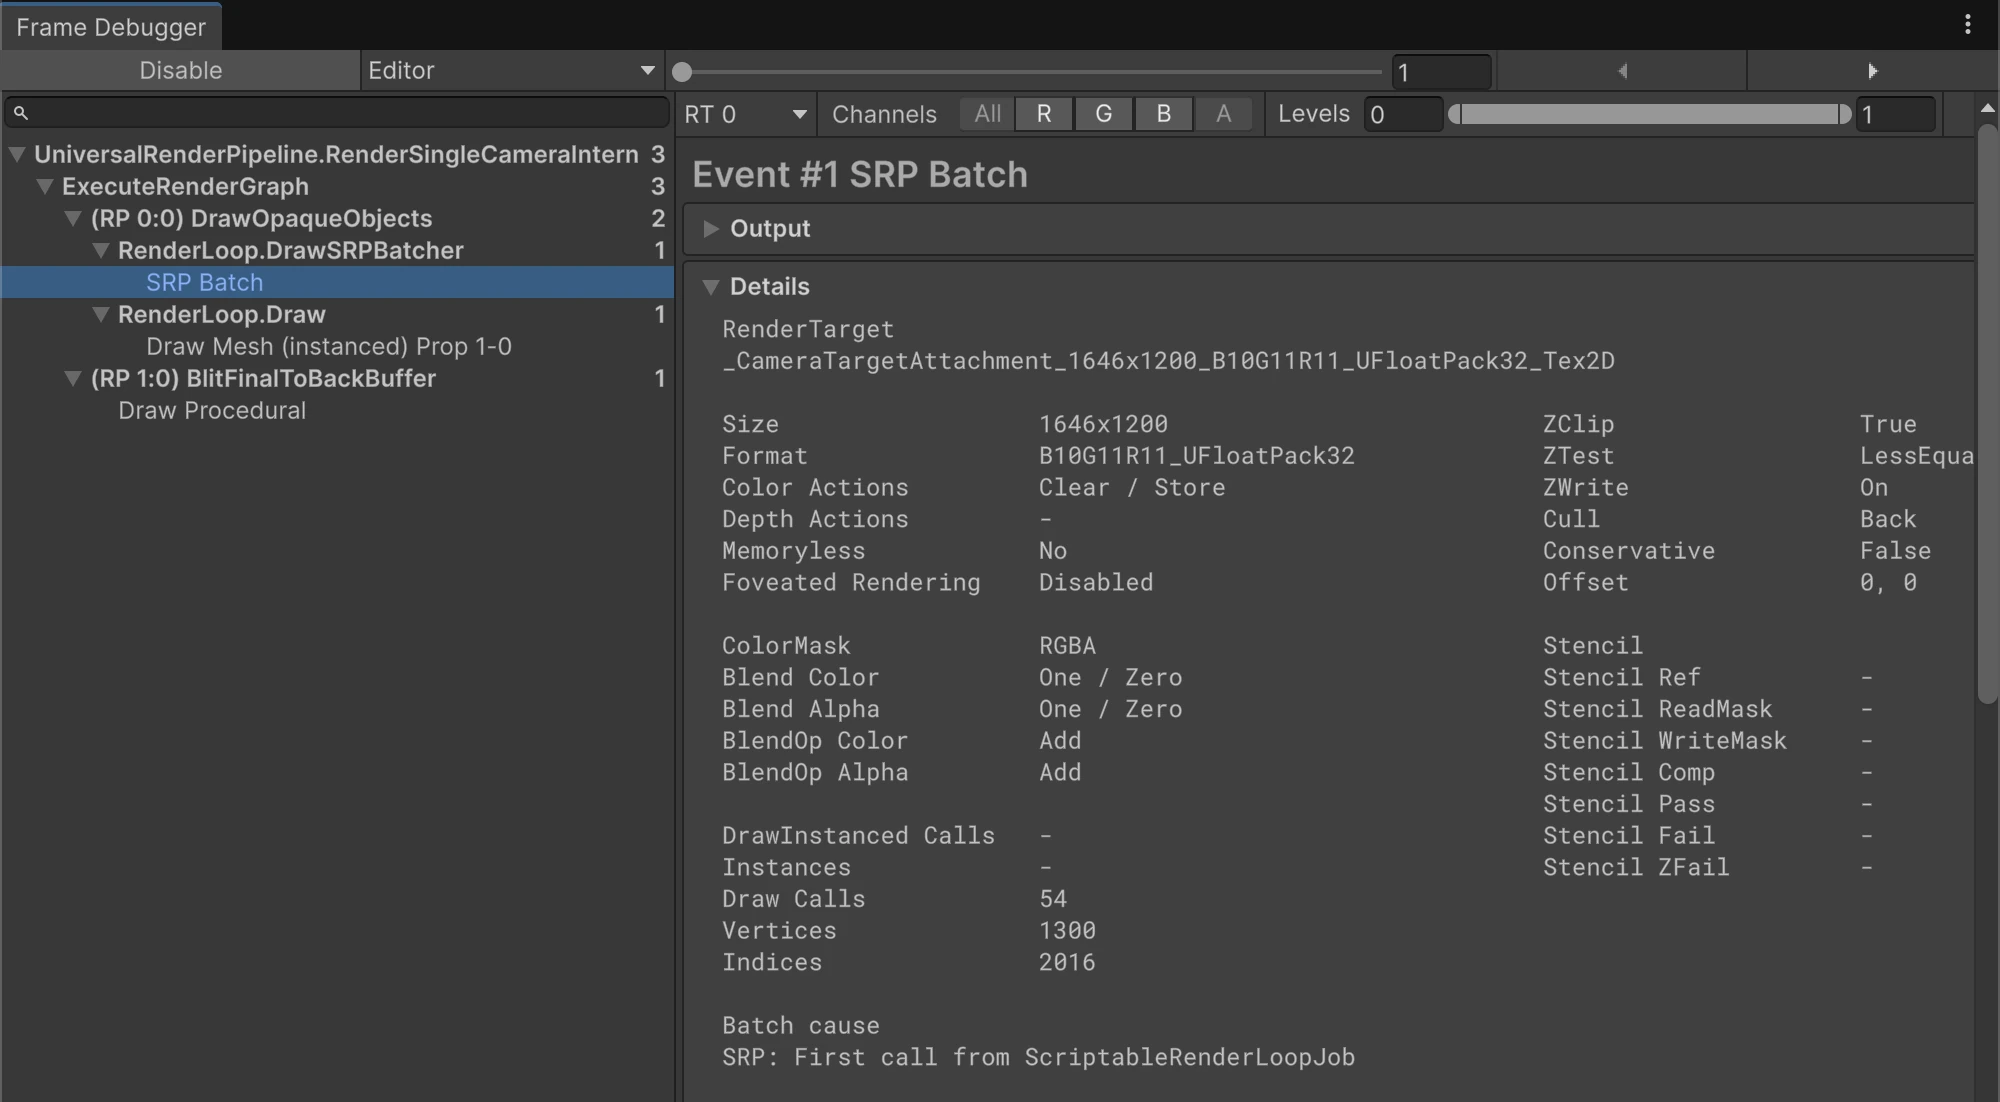
Task: Toggle the A channel button
Action: click(1223, 114)
